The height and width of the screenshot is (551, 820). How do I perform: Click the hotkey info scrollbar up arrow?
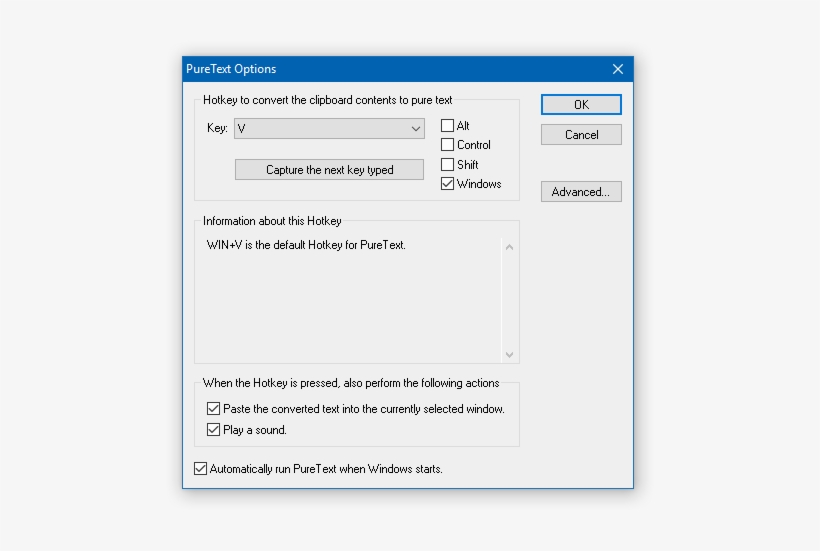tap(509, 247)
